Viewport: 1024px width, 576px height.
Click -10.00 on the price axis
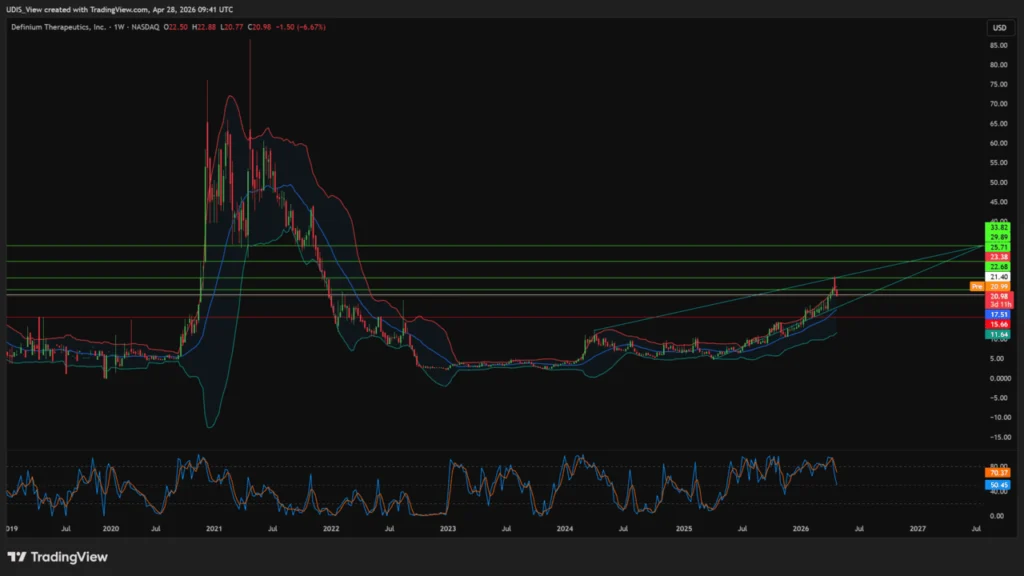998,417
